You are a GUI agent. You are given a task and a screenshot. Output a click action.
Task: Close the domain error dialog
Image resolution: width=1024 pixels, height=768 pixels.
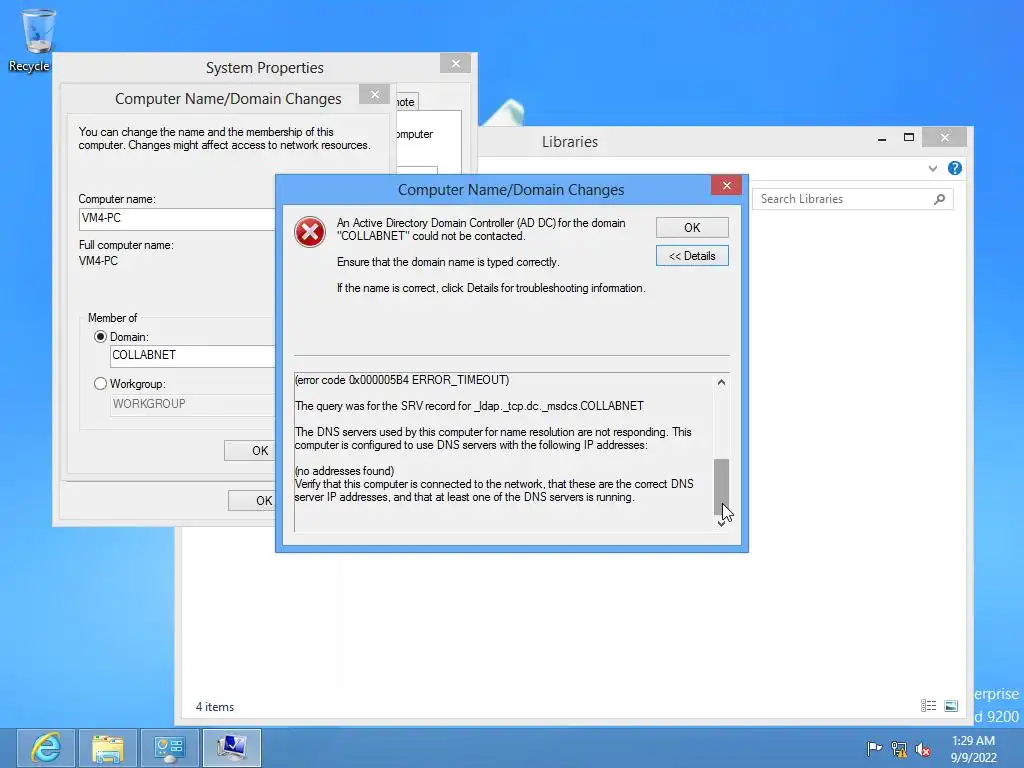click(726, 185)
